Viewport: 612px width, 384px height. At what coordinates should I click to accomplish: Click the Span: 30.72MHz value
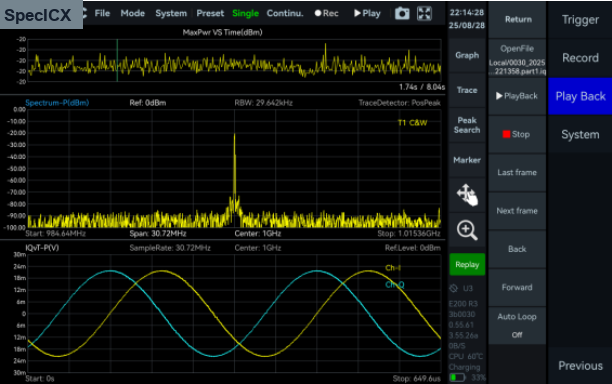(x=158, y=233)
